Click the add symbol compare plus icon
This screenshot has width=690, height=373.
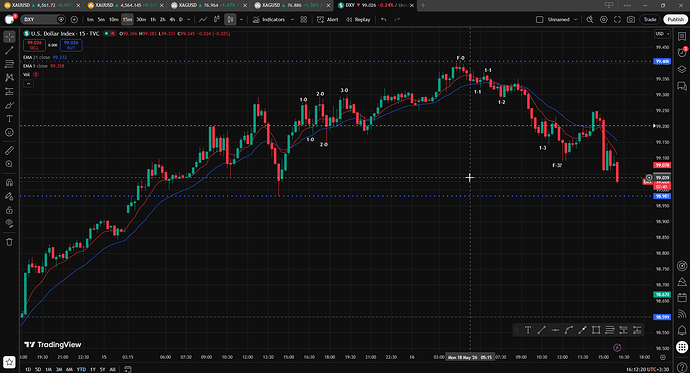tap(74, 19)
